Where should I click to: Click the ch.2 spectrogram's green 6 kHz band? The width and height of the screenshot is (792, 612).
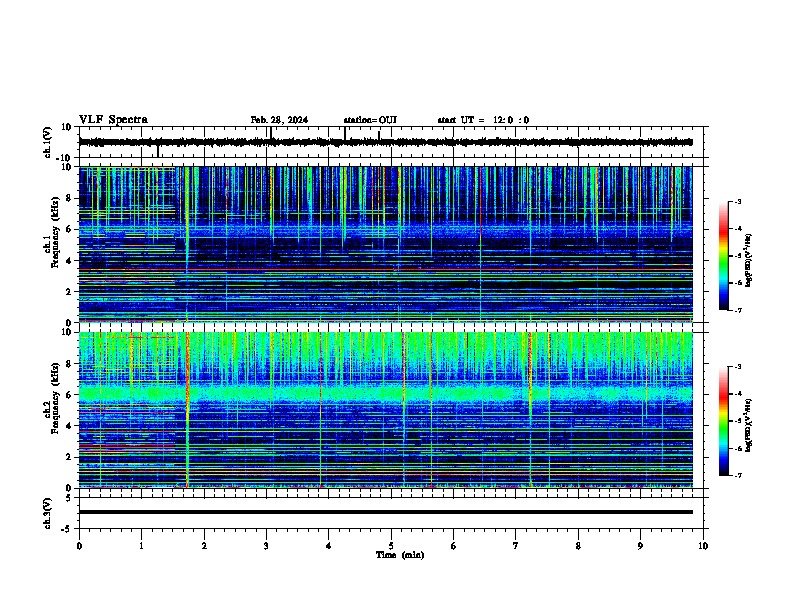pos(385,392)
